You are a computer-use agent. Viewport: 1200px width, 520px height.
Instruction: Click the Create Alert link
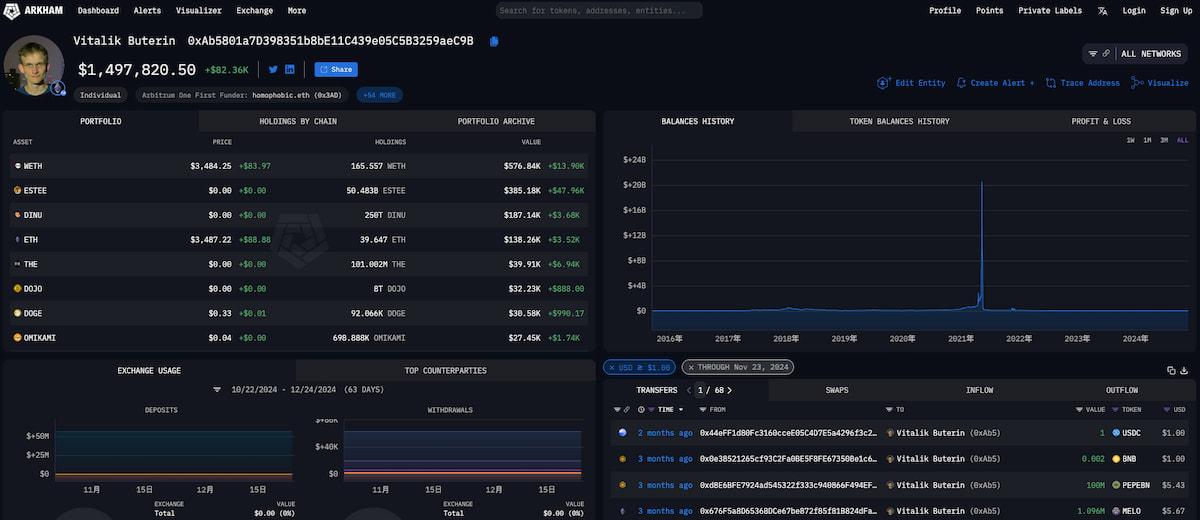996,83
